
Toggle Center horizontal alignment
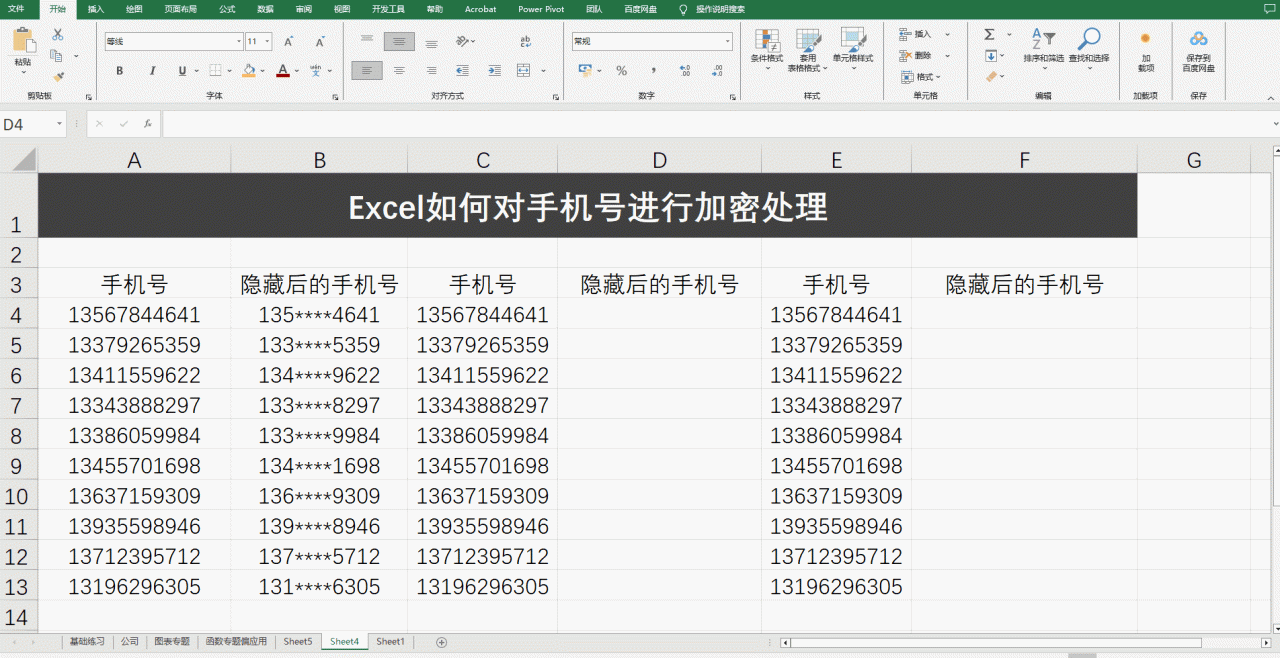point(399,71)
